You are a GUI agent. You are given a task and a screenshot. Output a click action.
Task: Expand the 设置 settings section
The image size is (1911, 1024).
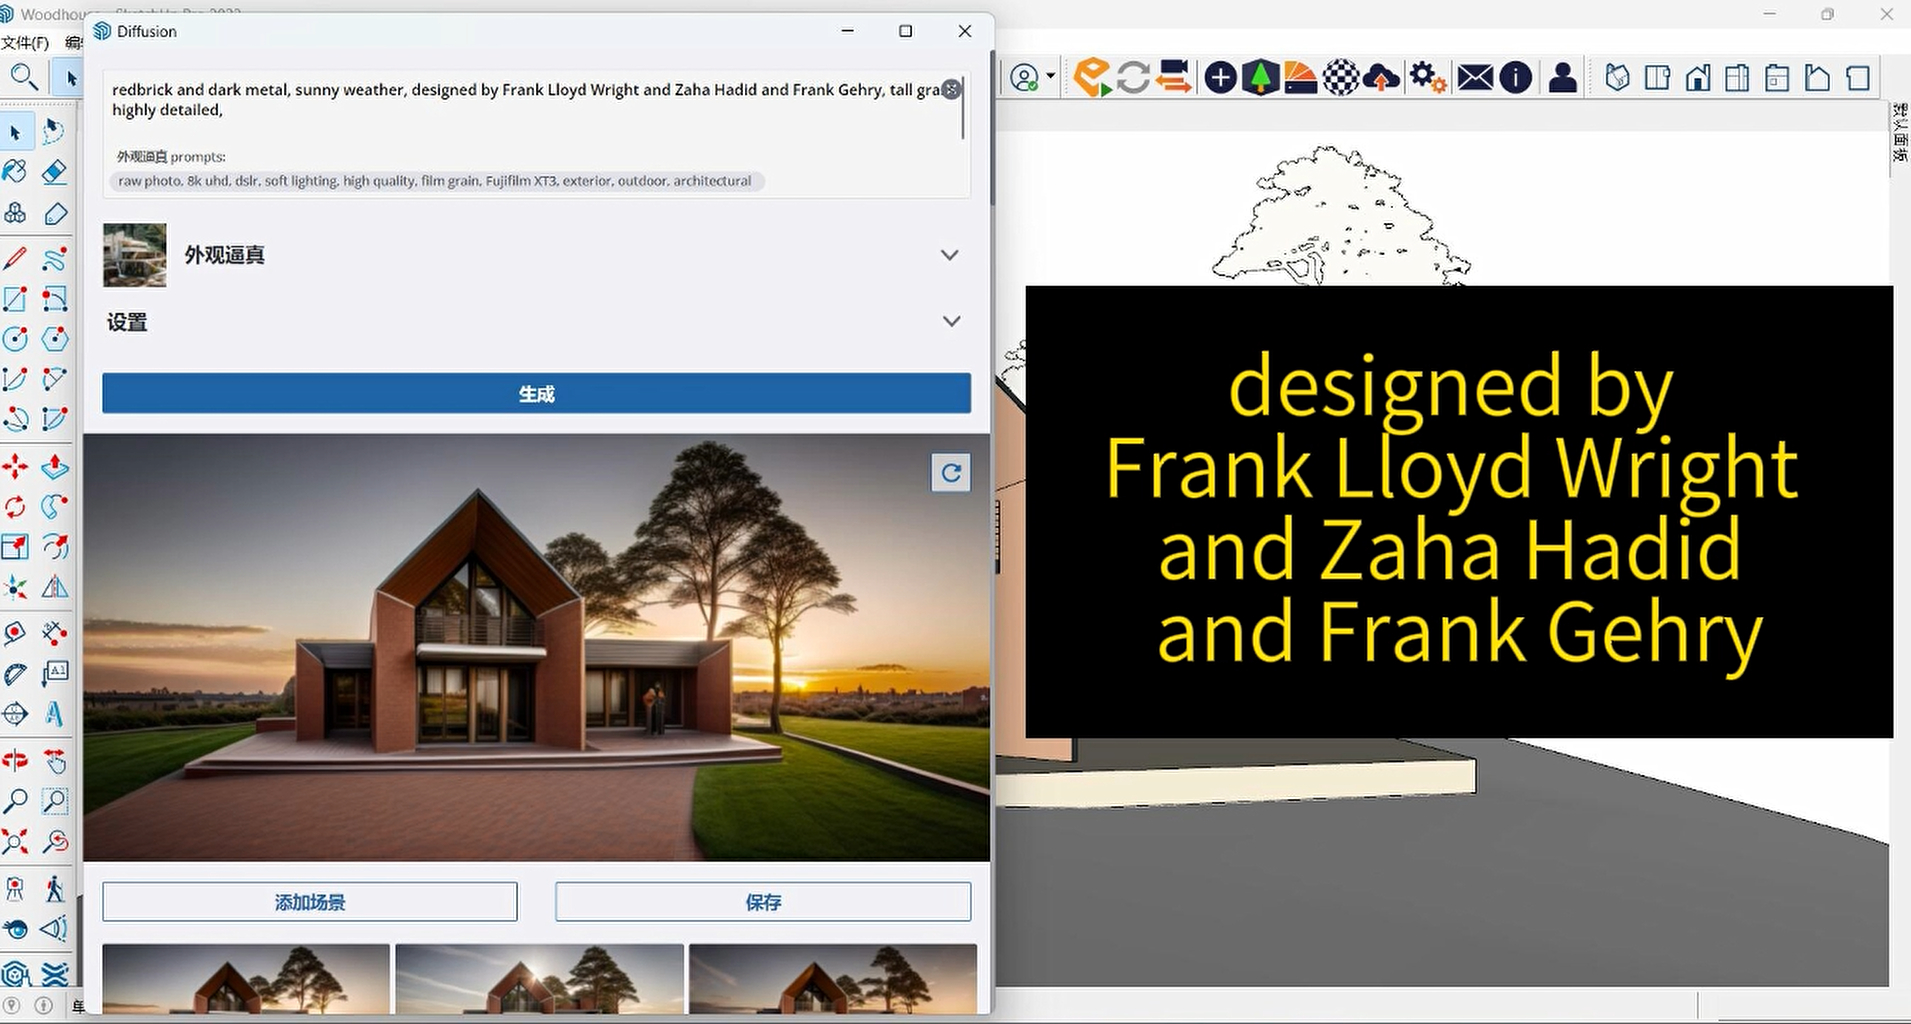951,321
